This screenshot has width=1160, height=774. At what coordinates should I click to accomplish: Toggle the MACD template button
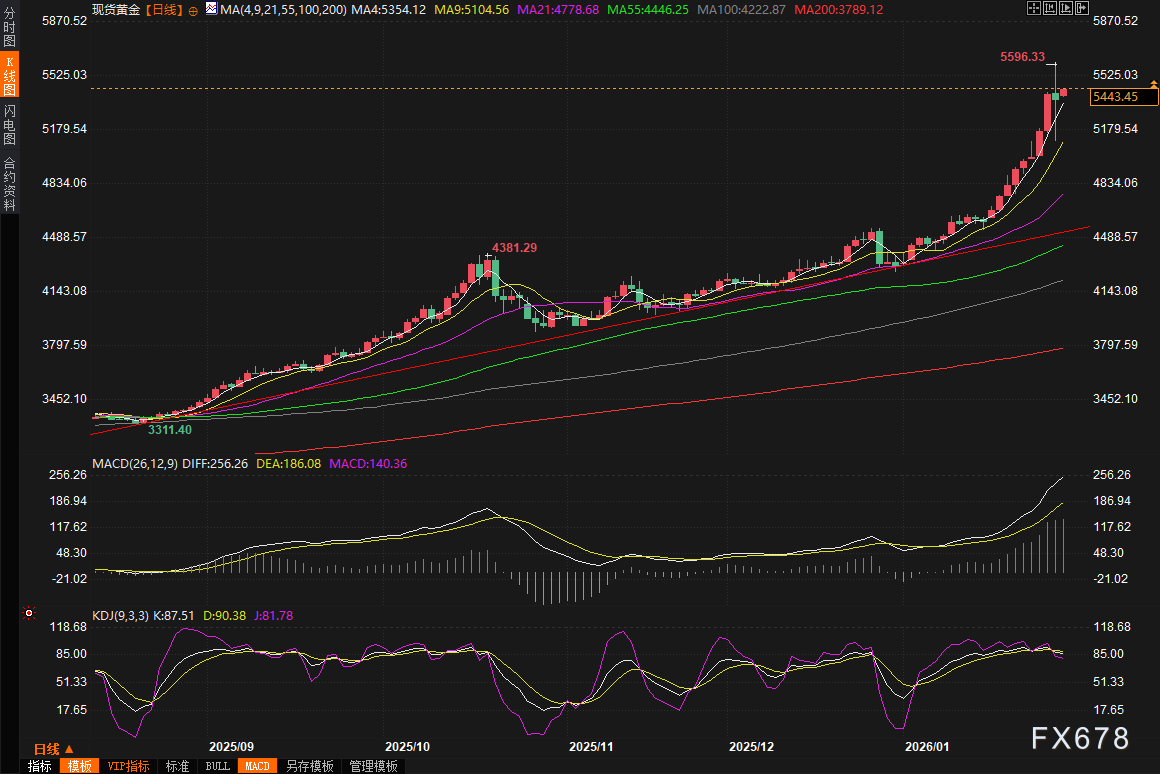(x=257, y=766)
